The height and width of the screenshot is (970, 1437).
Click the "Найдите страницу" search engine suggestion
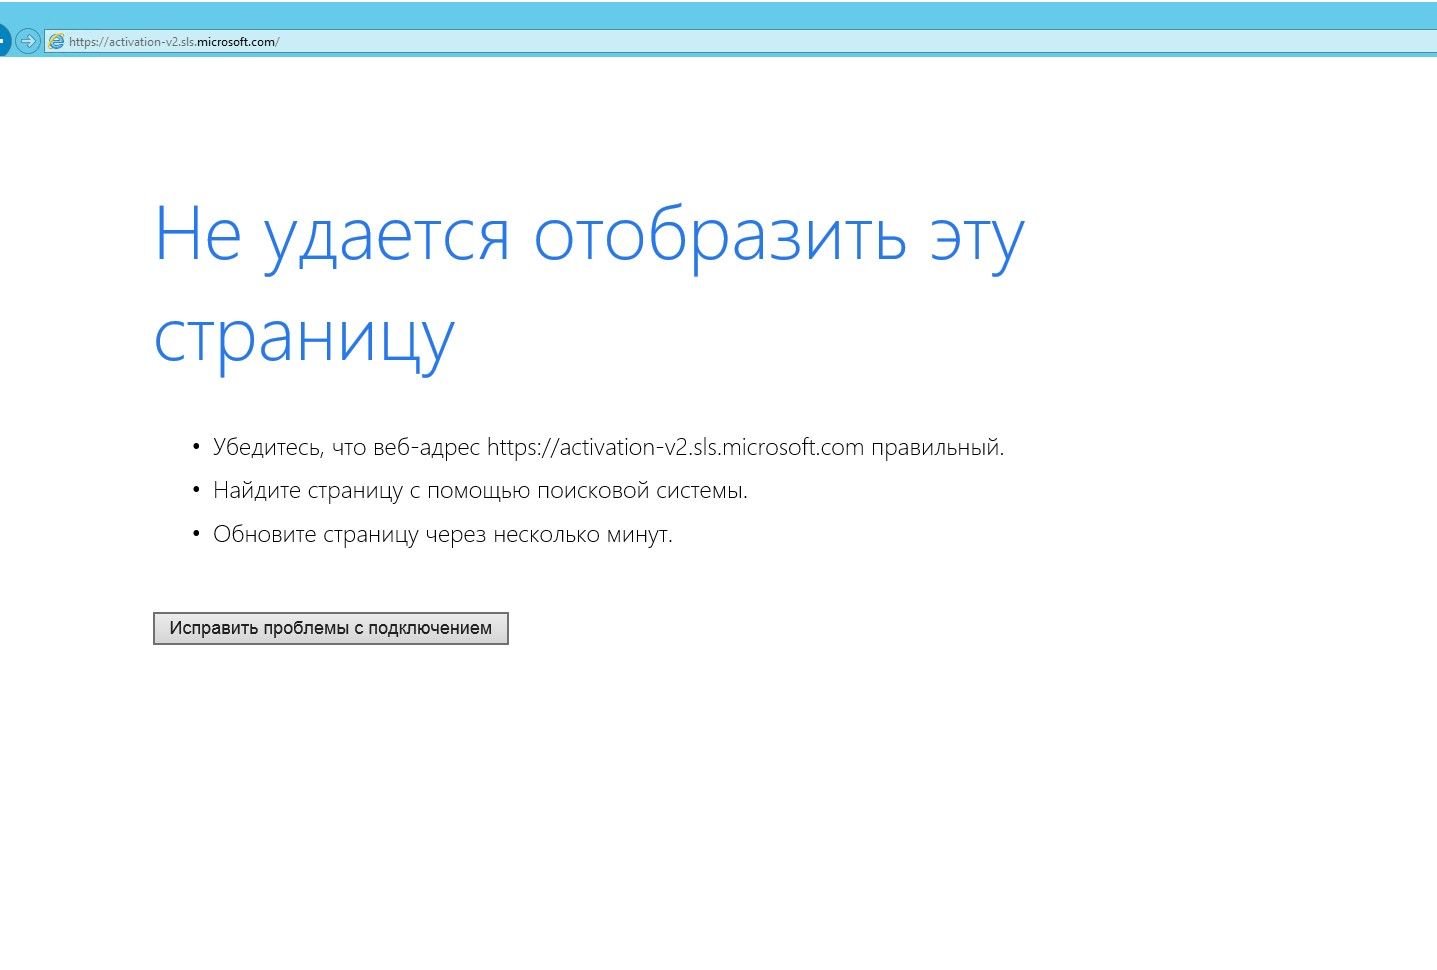(308, 491)
